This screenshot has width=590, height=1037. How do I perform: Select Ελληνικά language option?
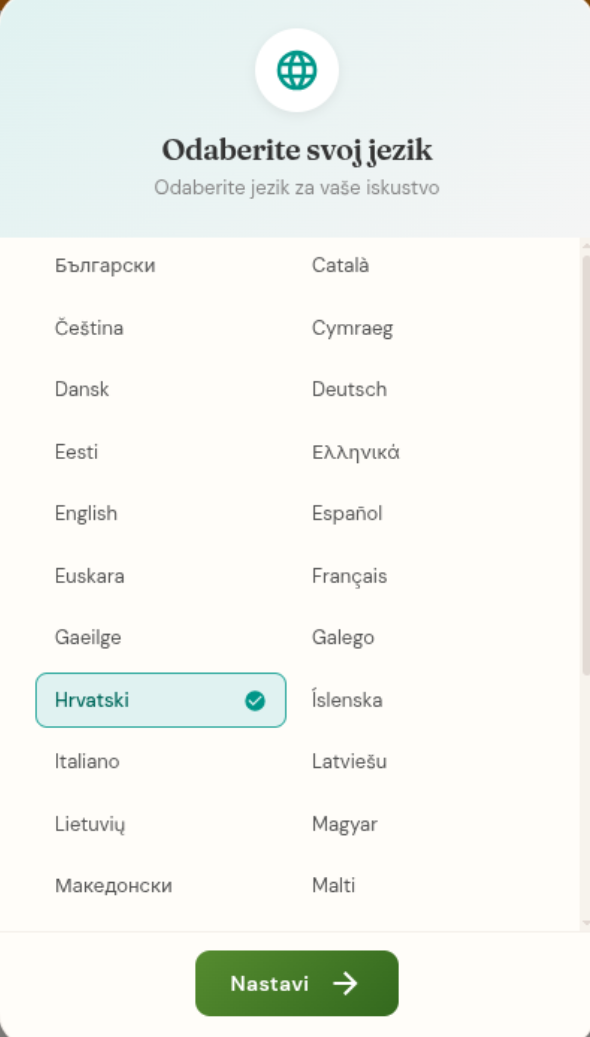[x=417, y=452]
